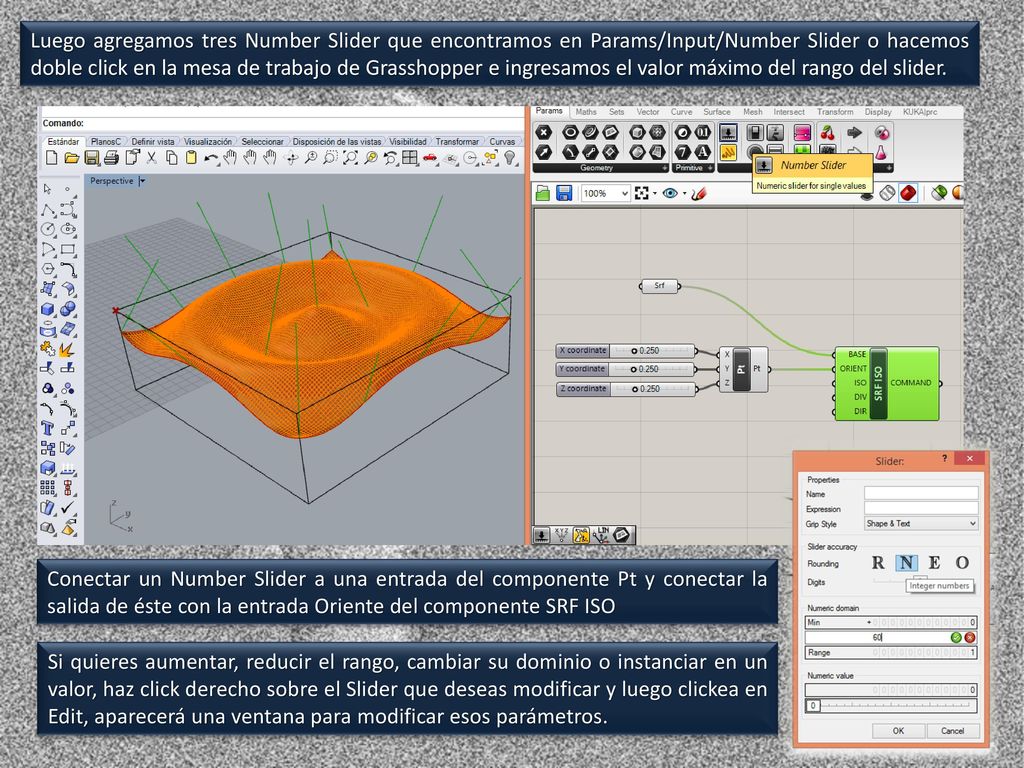Select N integer rounding option

click(906, 563)
